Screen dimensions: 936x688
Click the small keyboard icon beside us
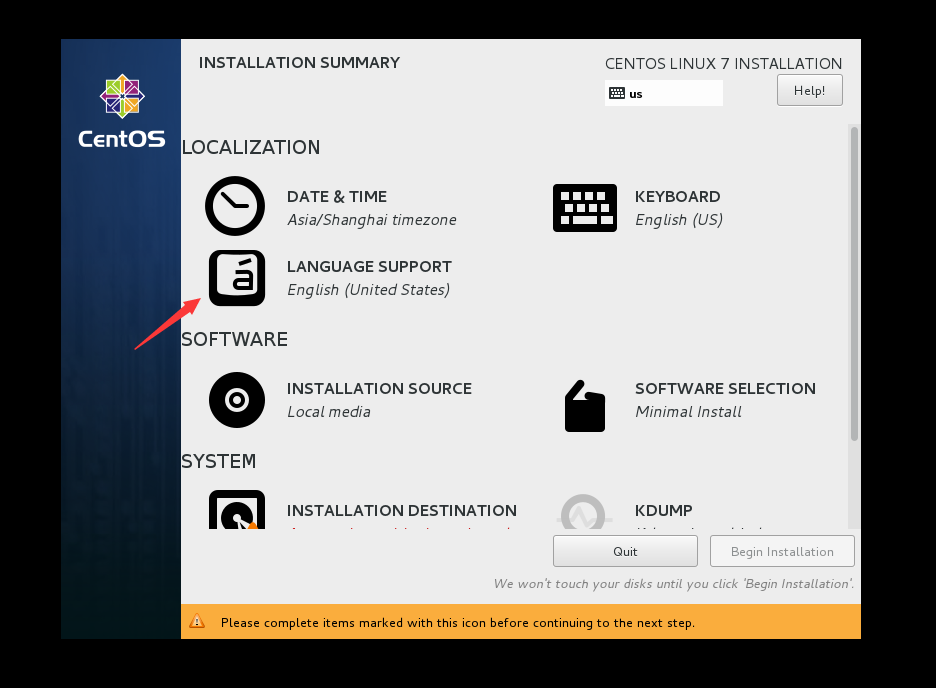(x=617, y=93)
